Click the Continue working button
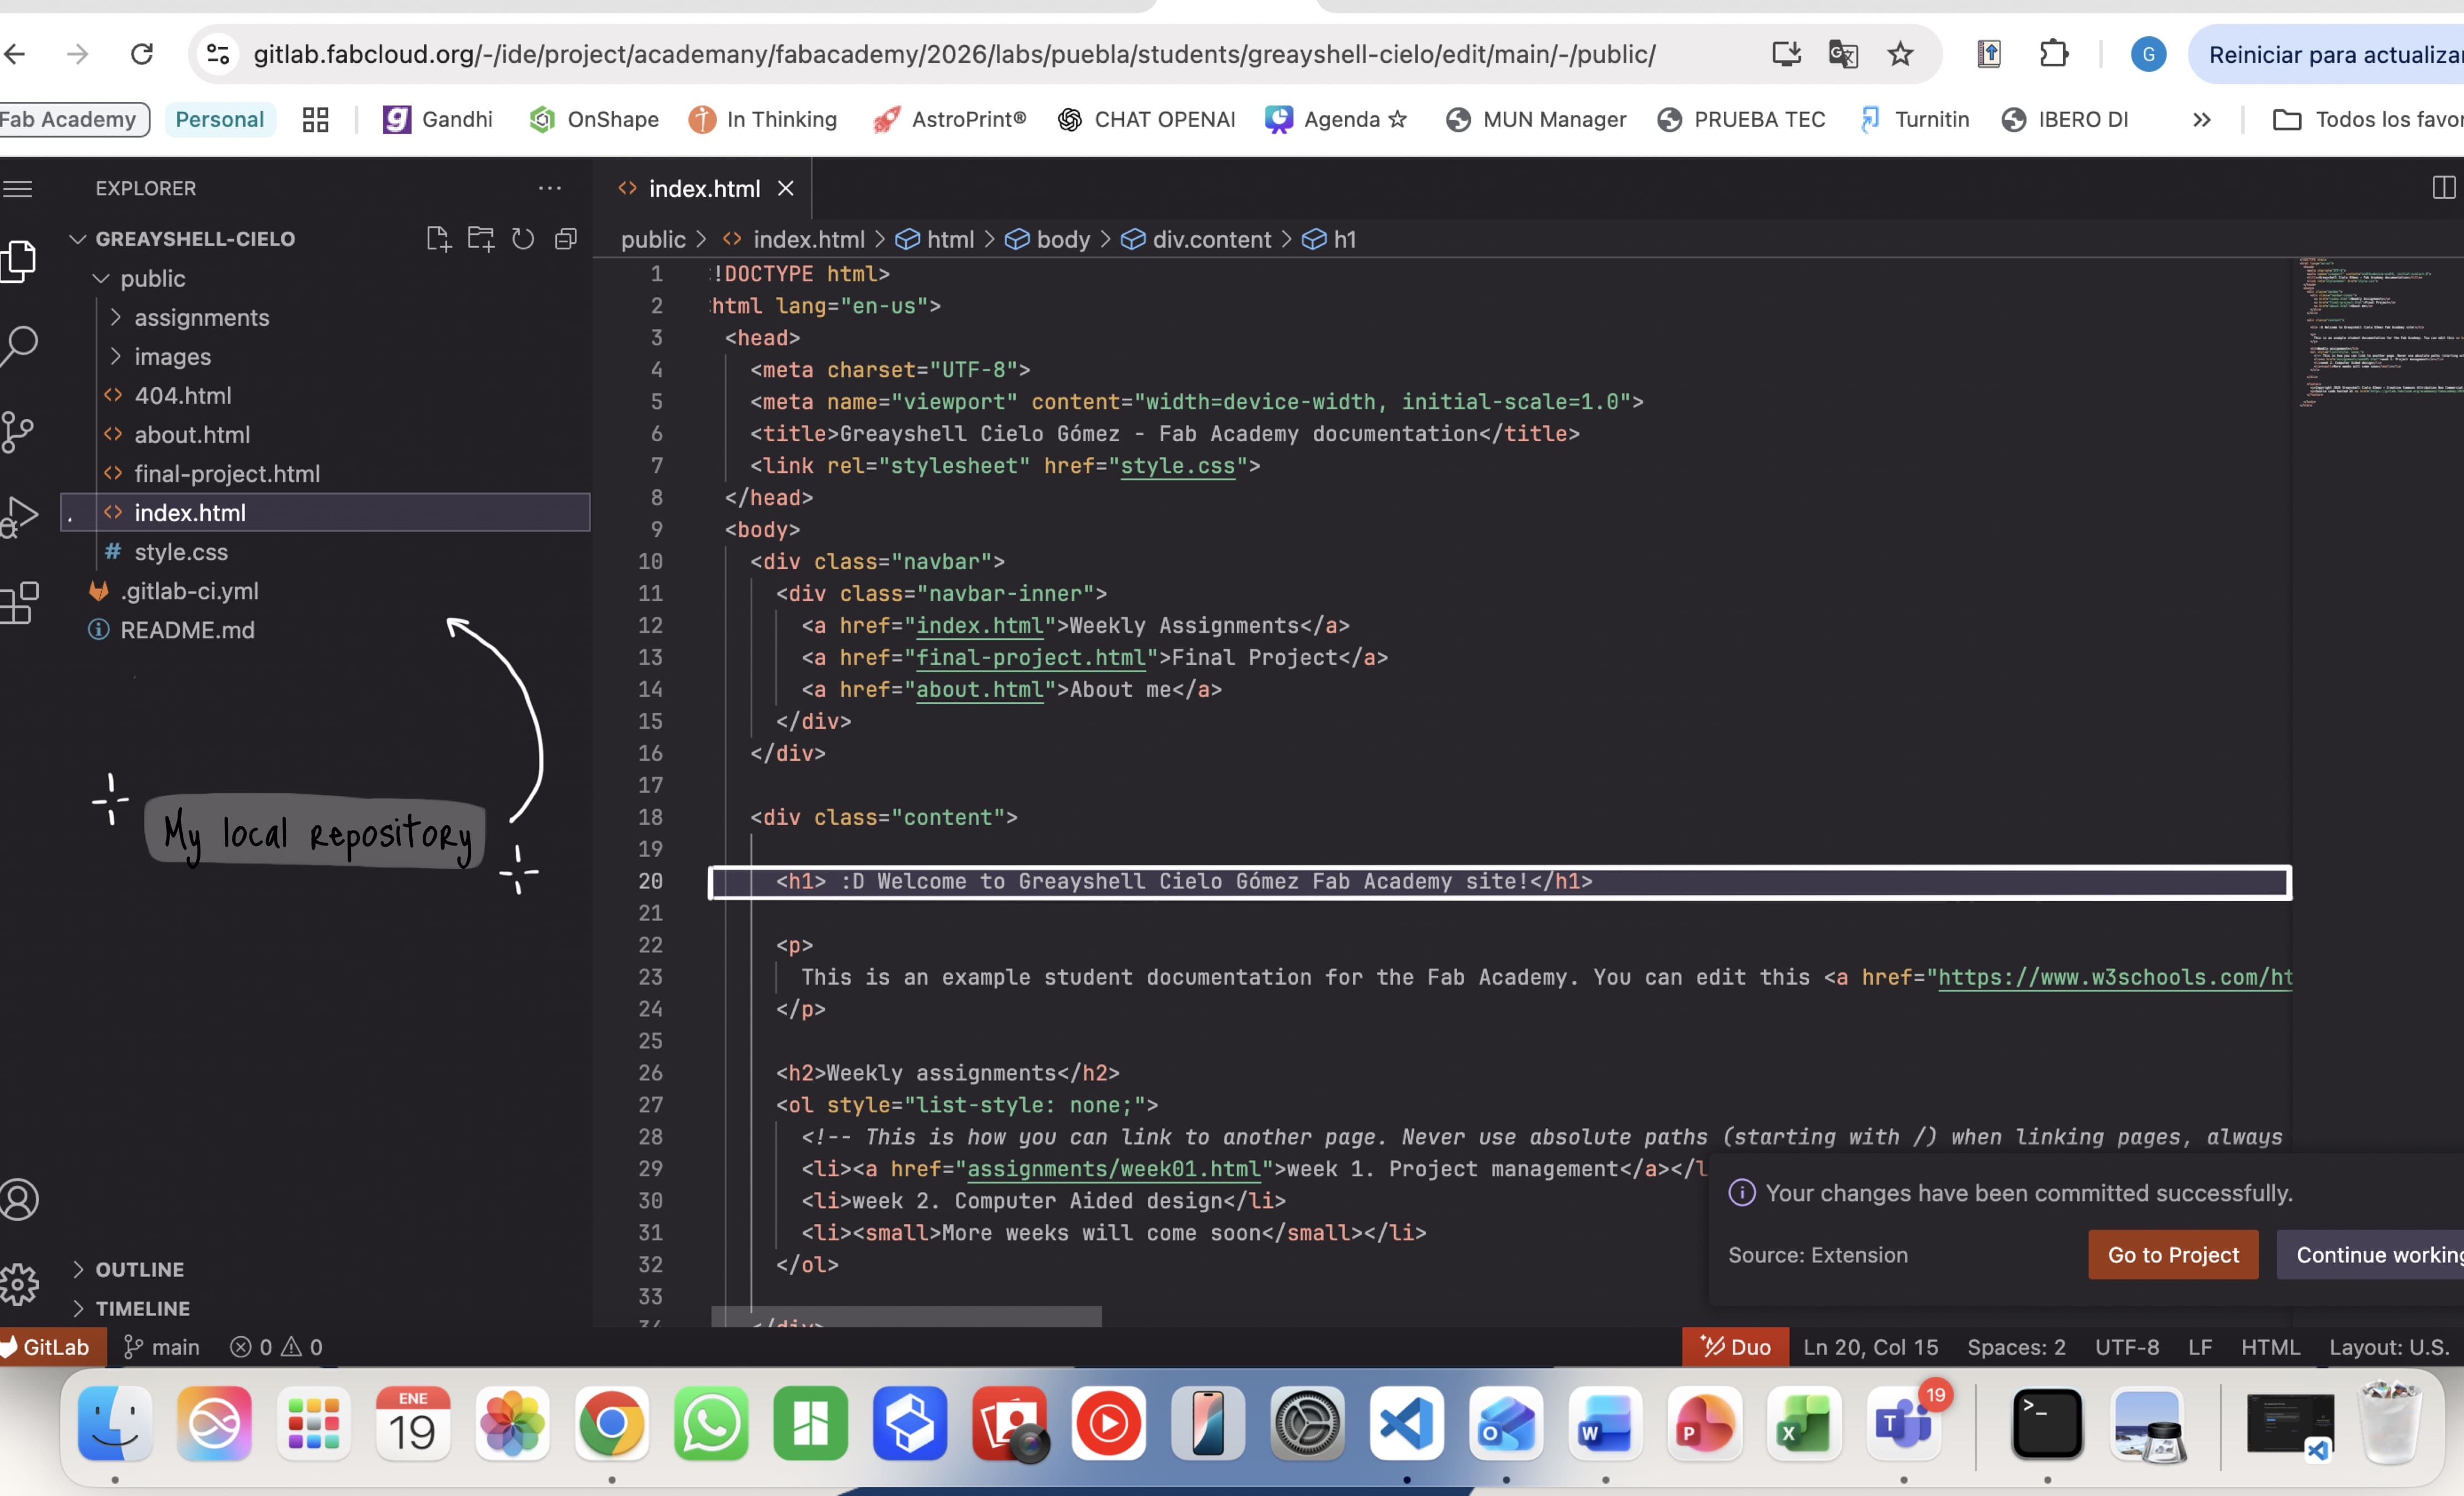Screen dimensions: 2464x1496 pyautogui.click(x=2380, y=1255)
